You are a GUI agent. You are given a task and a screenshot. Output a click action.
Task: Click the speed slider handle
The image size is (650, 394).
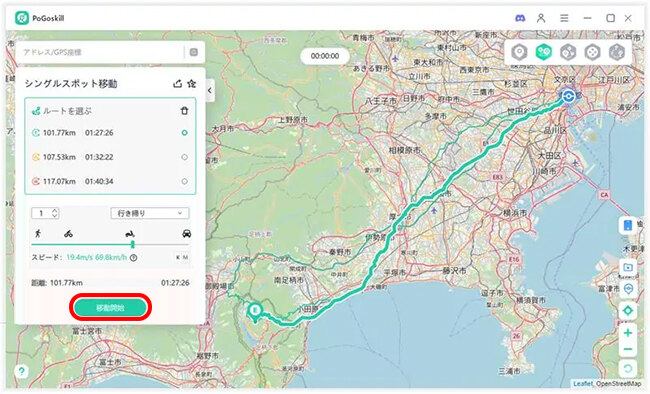click(x=133, y=244)
